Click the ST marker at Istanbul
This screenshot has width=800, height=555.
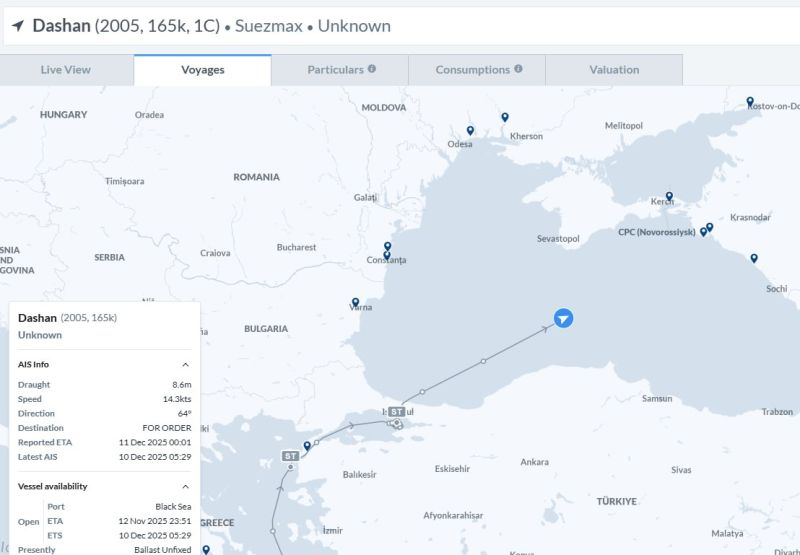[397, 411]
